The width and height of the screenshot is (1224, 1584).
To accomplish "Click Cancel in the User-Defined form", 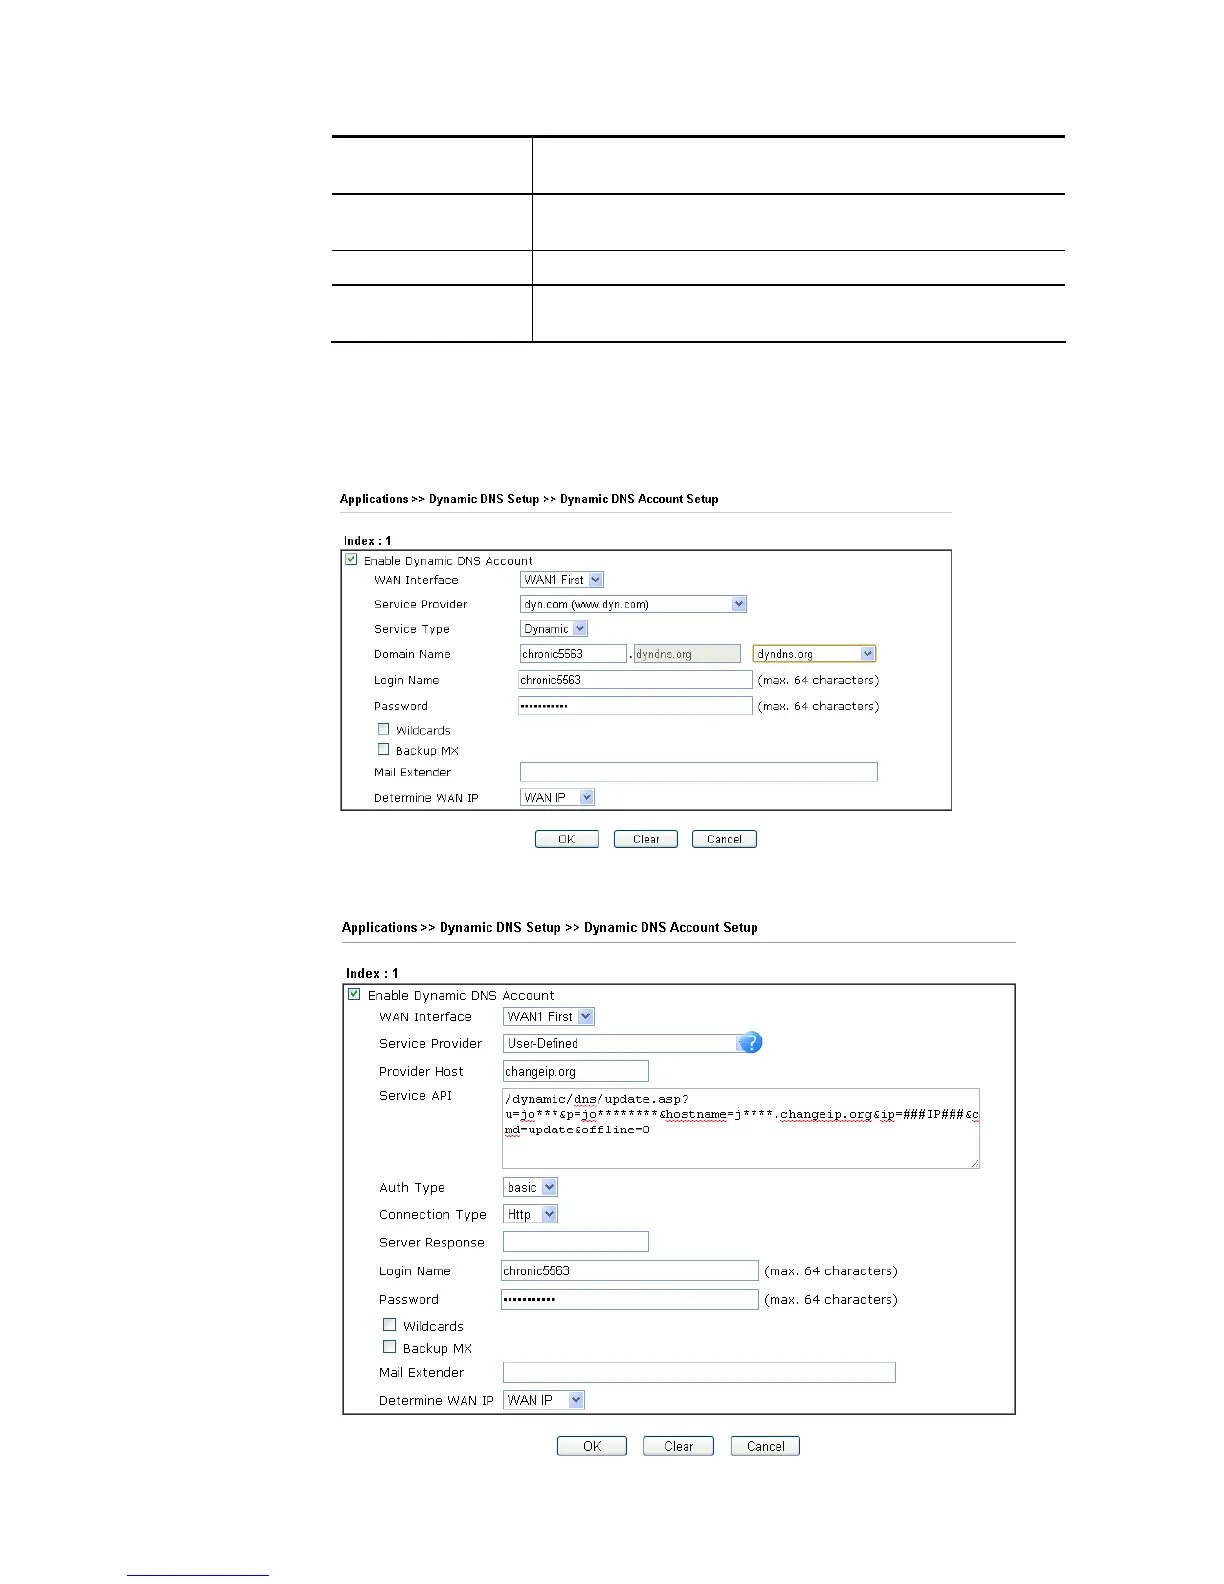I will tap(765, 1446).
